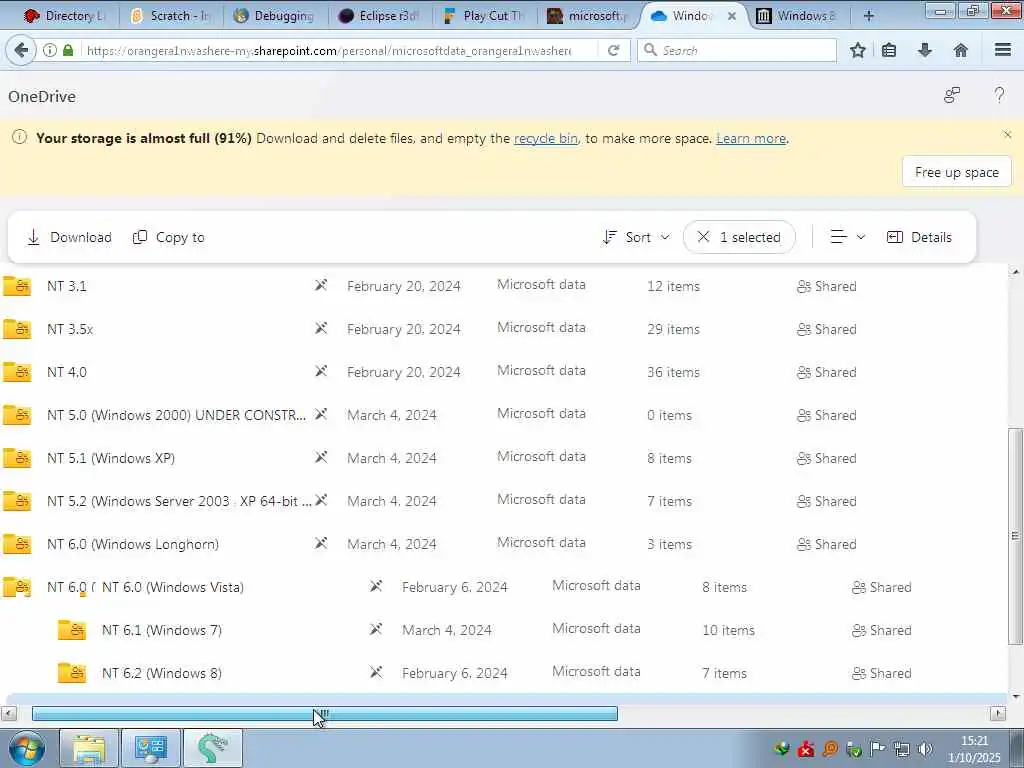The image size is (1024, 768).
Task: Download the selected item
Action: pyautogui.click(x=69, y=237)
